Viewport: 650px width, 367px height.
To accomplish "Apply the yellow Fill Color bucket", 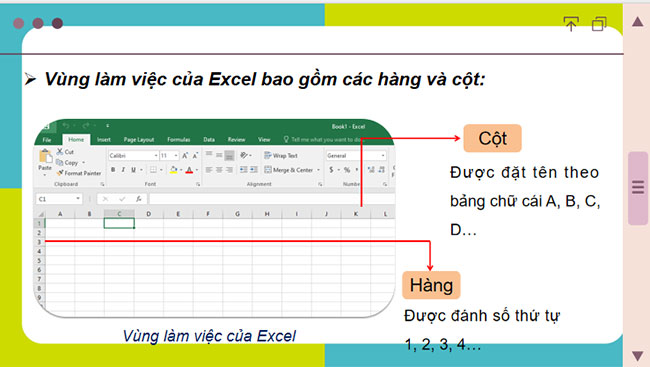I will click(174, 170).
